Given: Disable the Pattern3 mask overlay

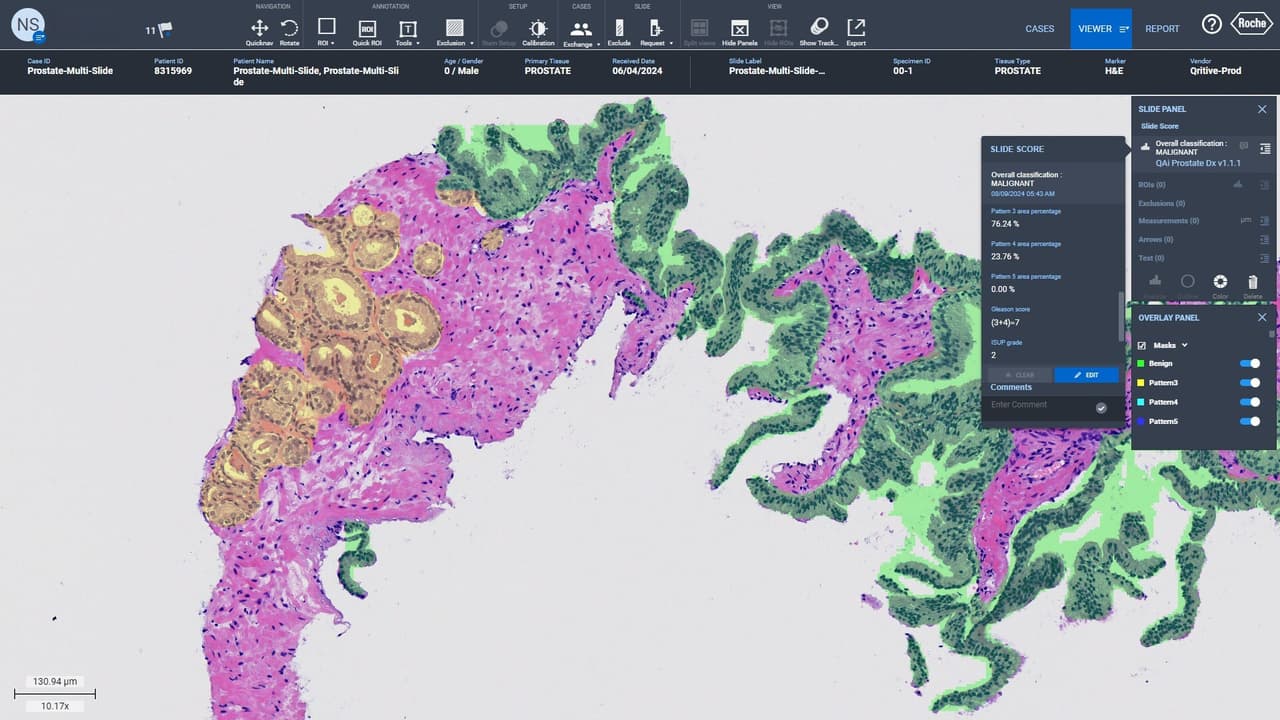Looking at the screenshot, I should 1250,382.
